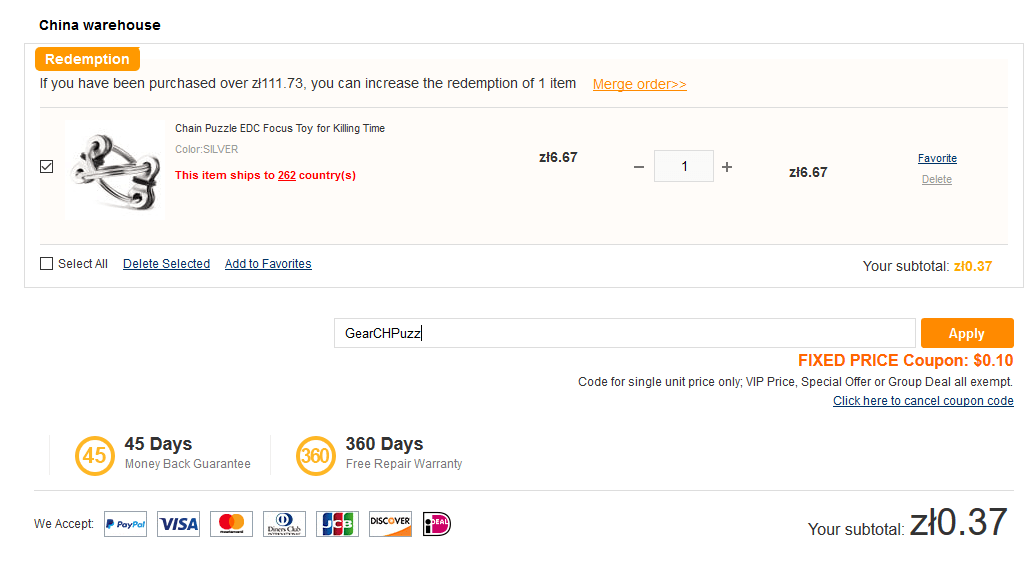Image resolution: width=1029 pixels, height=580 pixels.
Task: Click the Discover payment icon
Action: pyautogui.click(x=390, y=524)
